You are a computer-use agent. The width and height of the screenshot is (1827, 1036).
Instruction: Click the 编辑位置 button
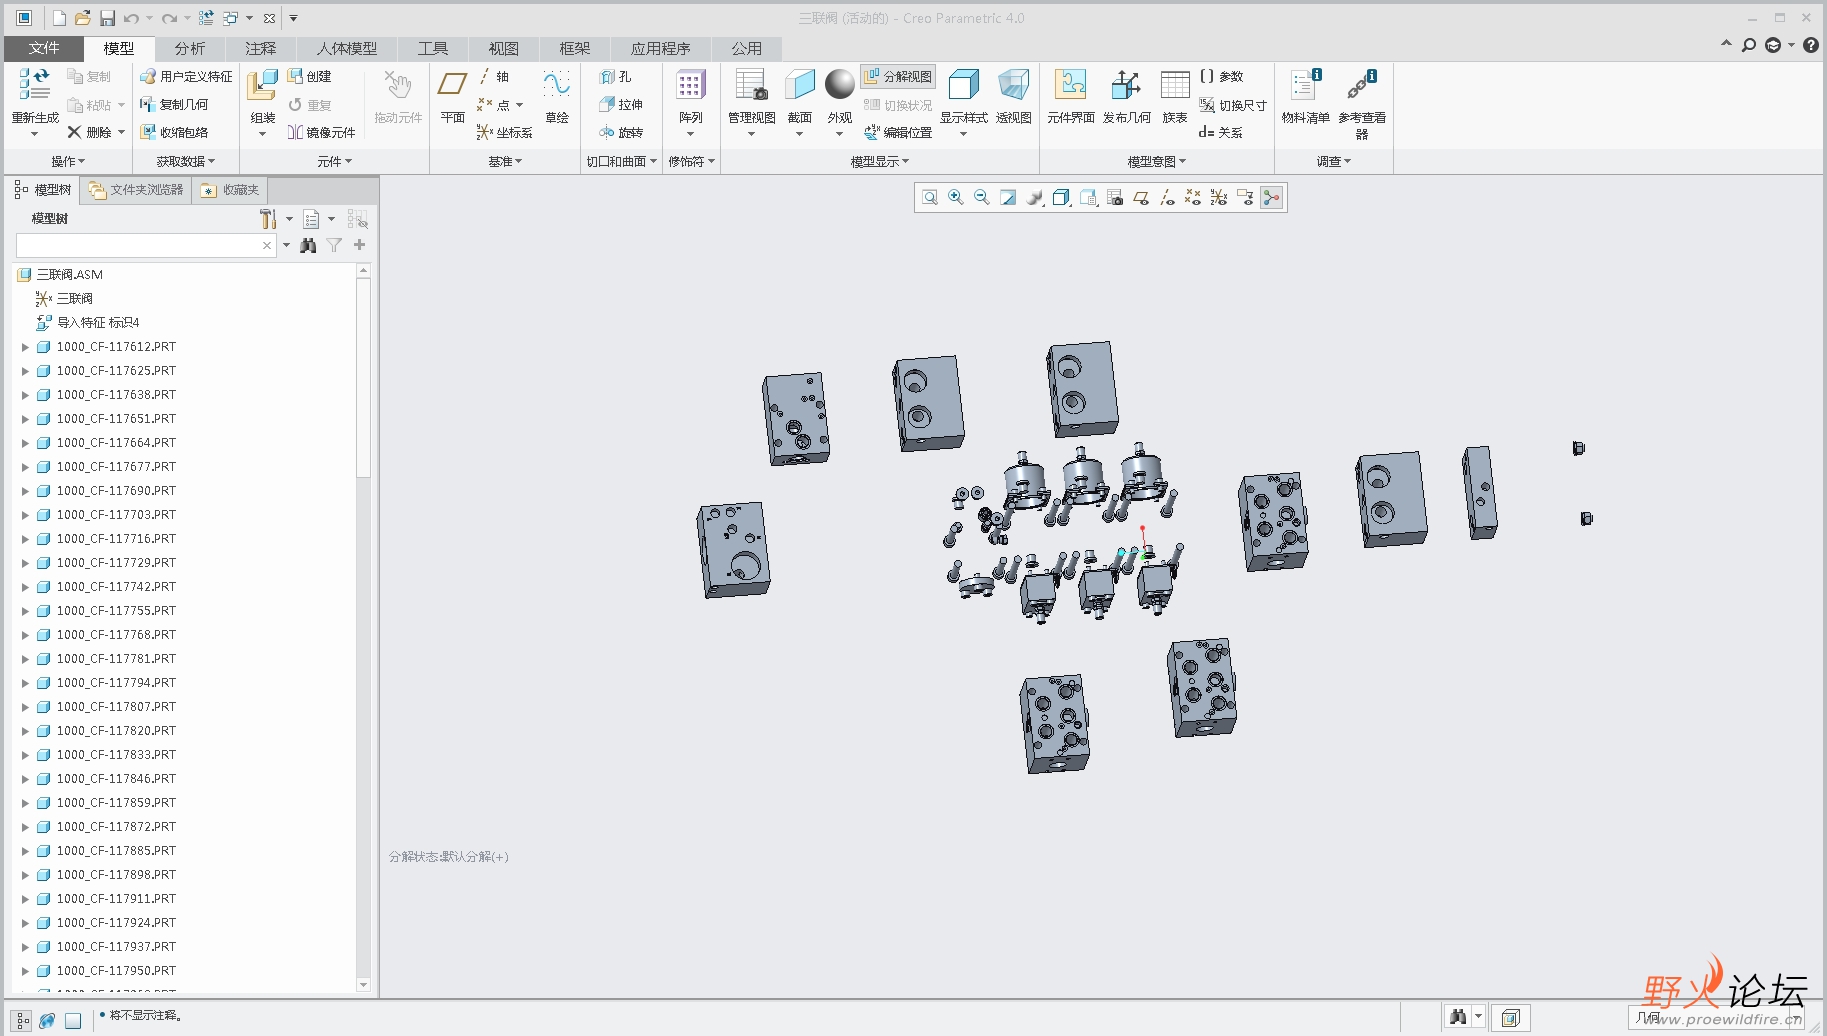click(899, 132)
